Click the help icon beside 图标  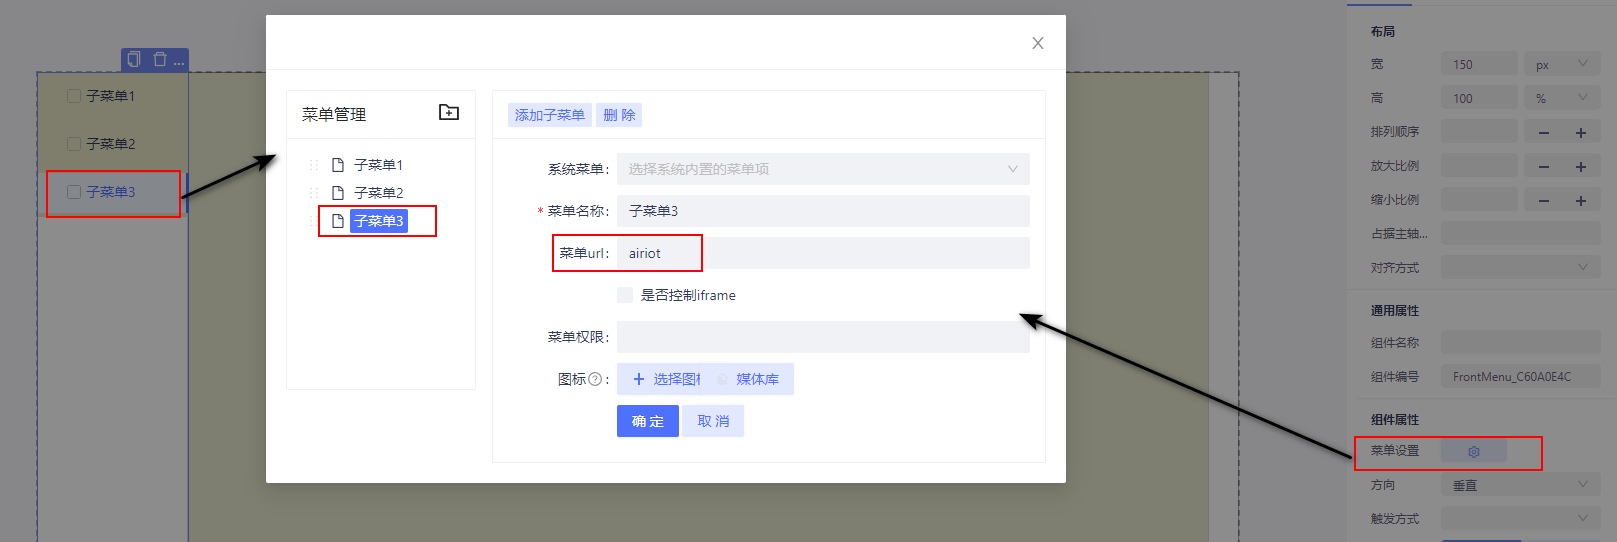pos(595,379)
